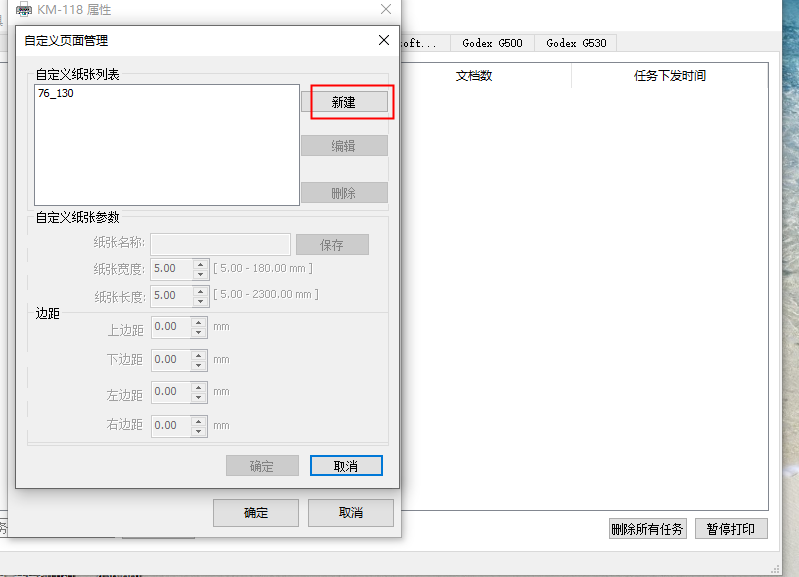Click the 删除所有任务 button
The height and width of the screenshot is (577, 799).
point(647,529)
